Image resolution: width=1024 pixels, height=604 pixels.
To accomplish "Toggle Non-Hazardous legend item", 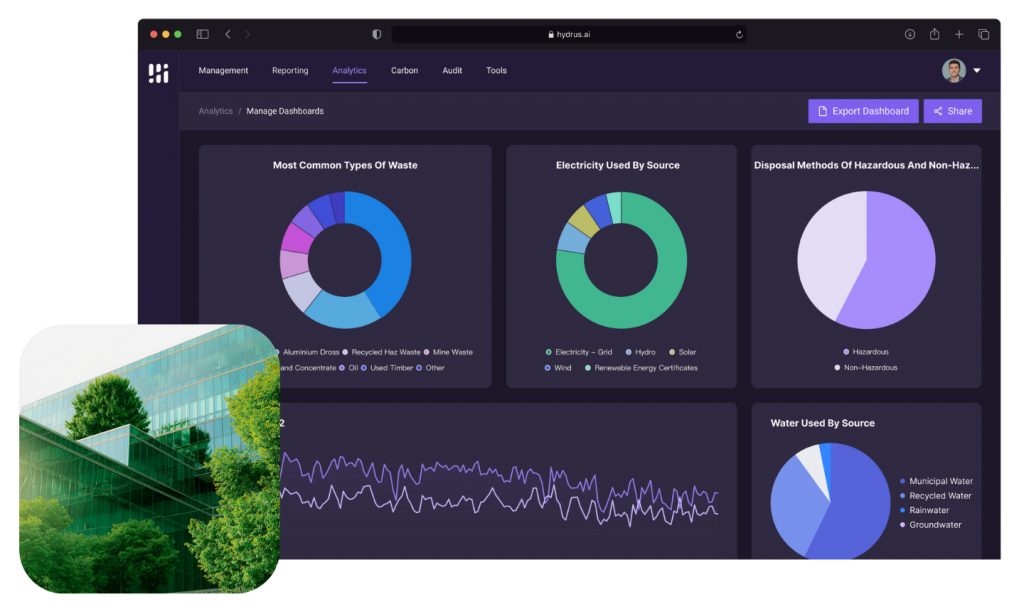I will pos(866,368).
